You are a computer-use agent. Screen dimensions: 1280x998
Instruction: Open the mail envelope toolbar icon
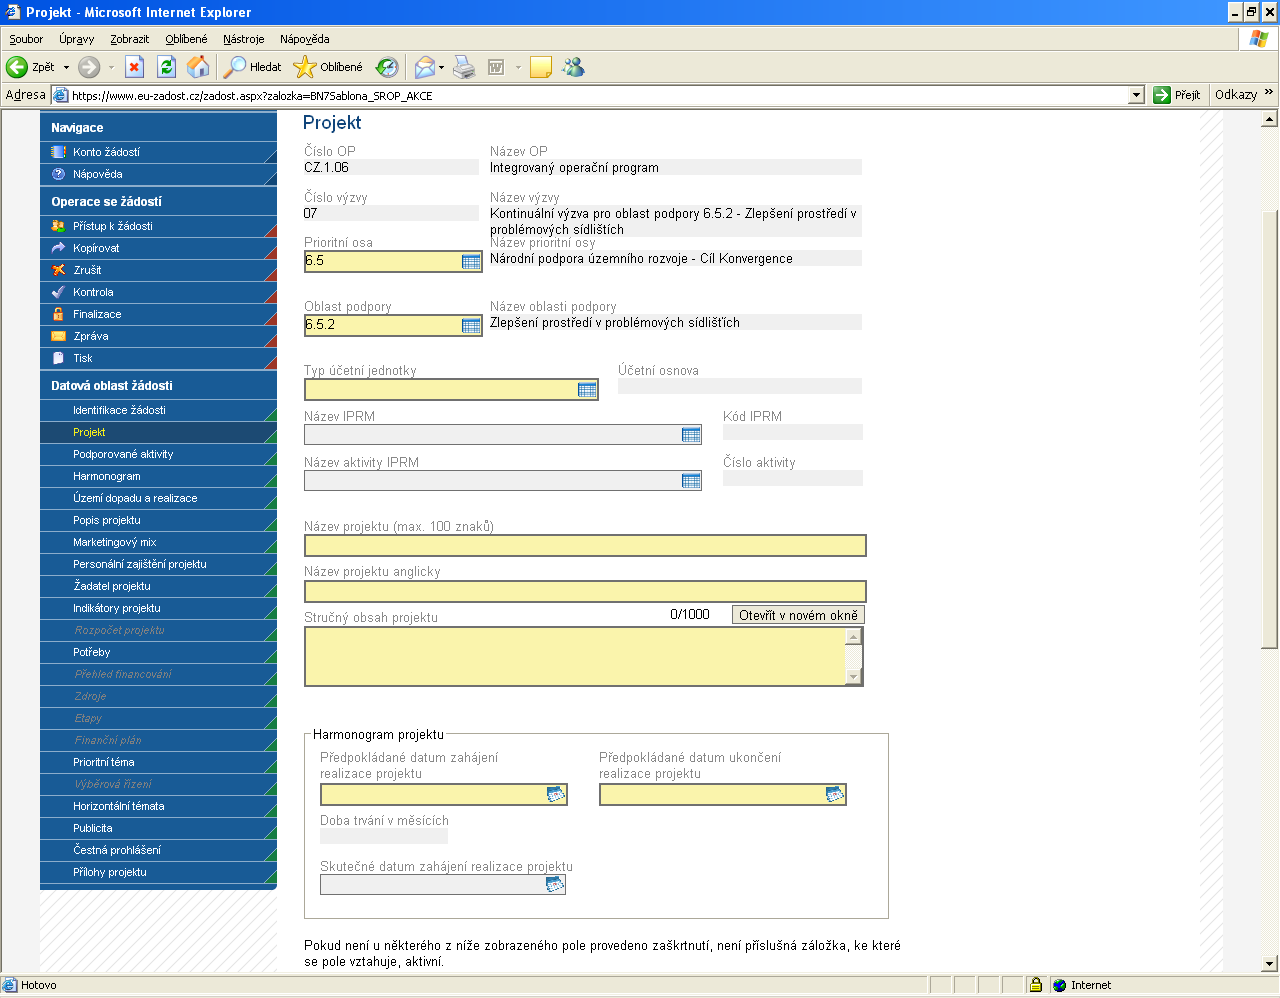pyautogui.click(x=425, y=67)
